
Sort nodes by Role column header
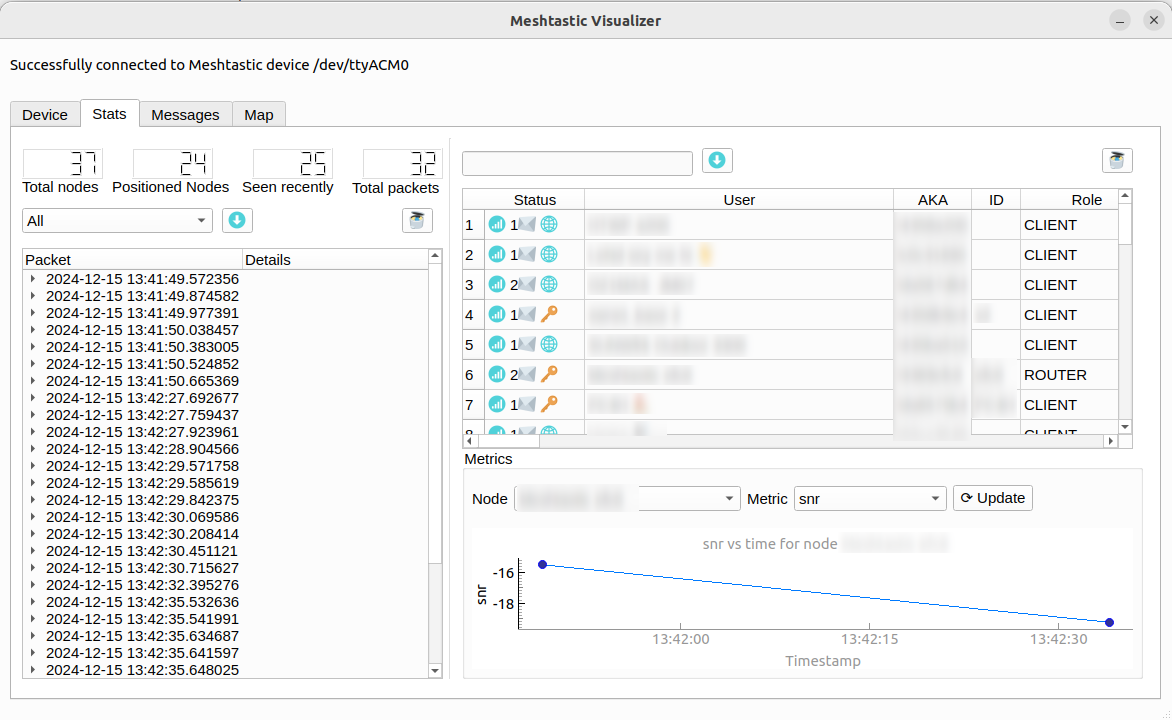[x=1070, y=200]
